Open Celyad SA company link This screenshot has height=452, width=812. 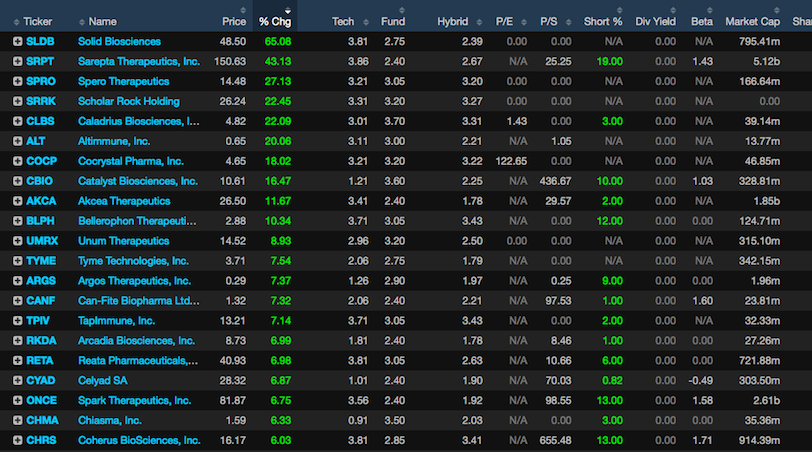point(103,381)
